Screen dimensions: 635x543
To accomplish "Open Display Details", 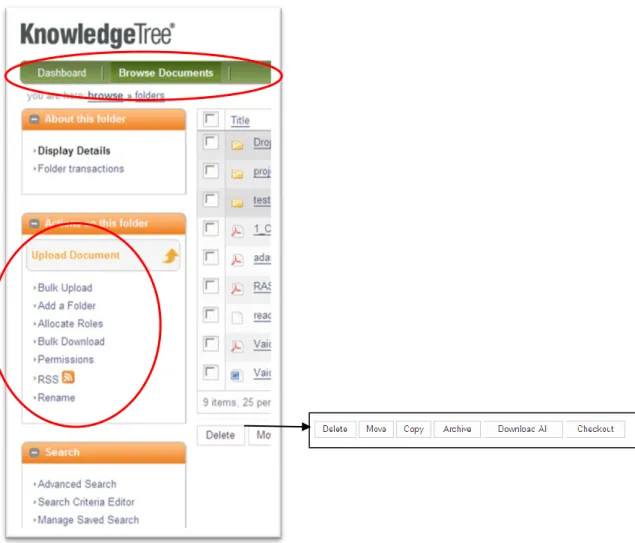I will [74, 151].
